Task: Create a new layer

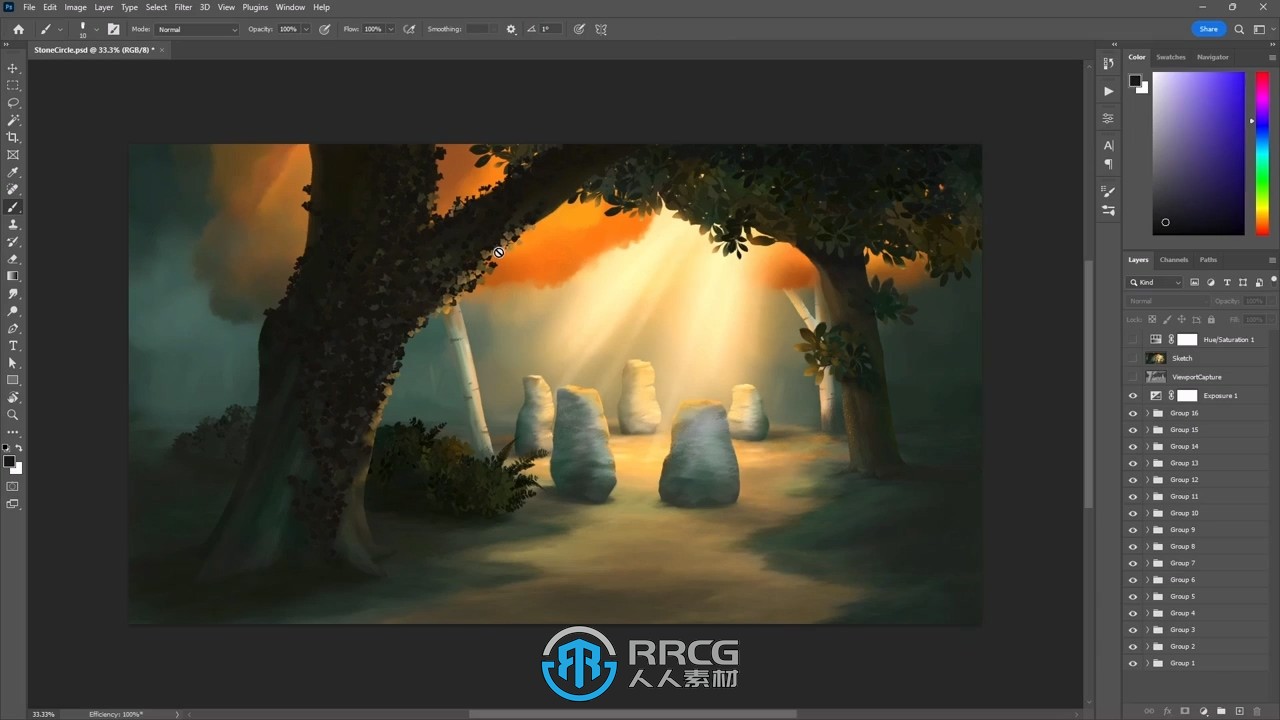Action: (x=1239, y=711)
